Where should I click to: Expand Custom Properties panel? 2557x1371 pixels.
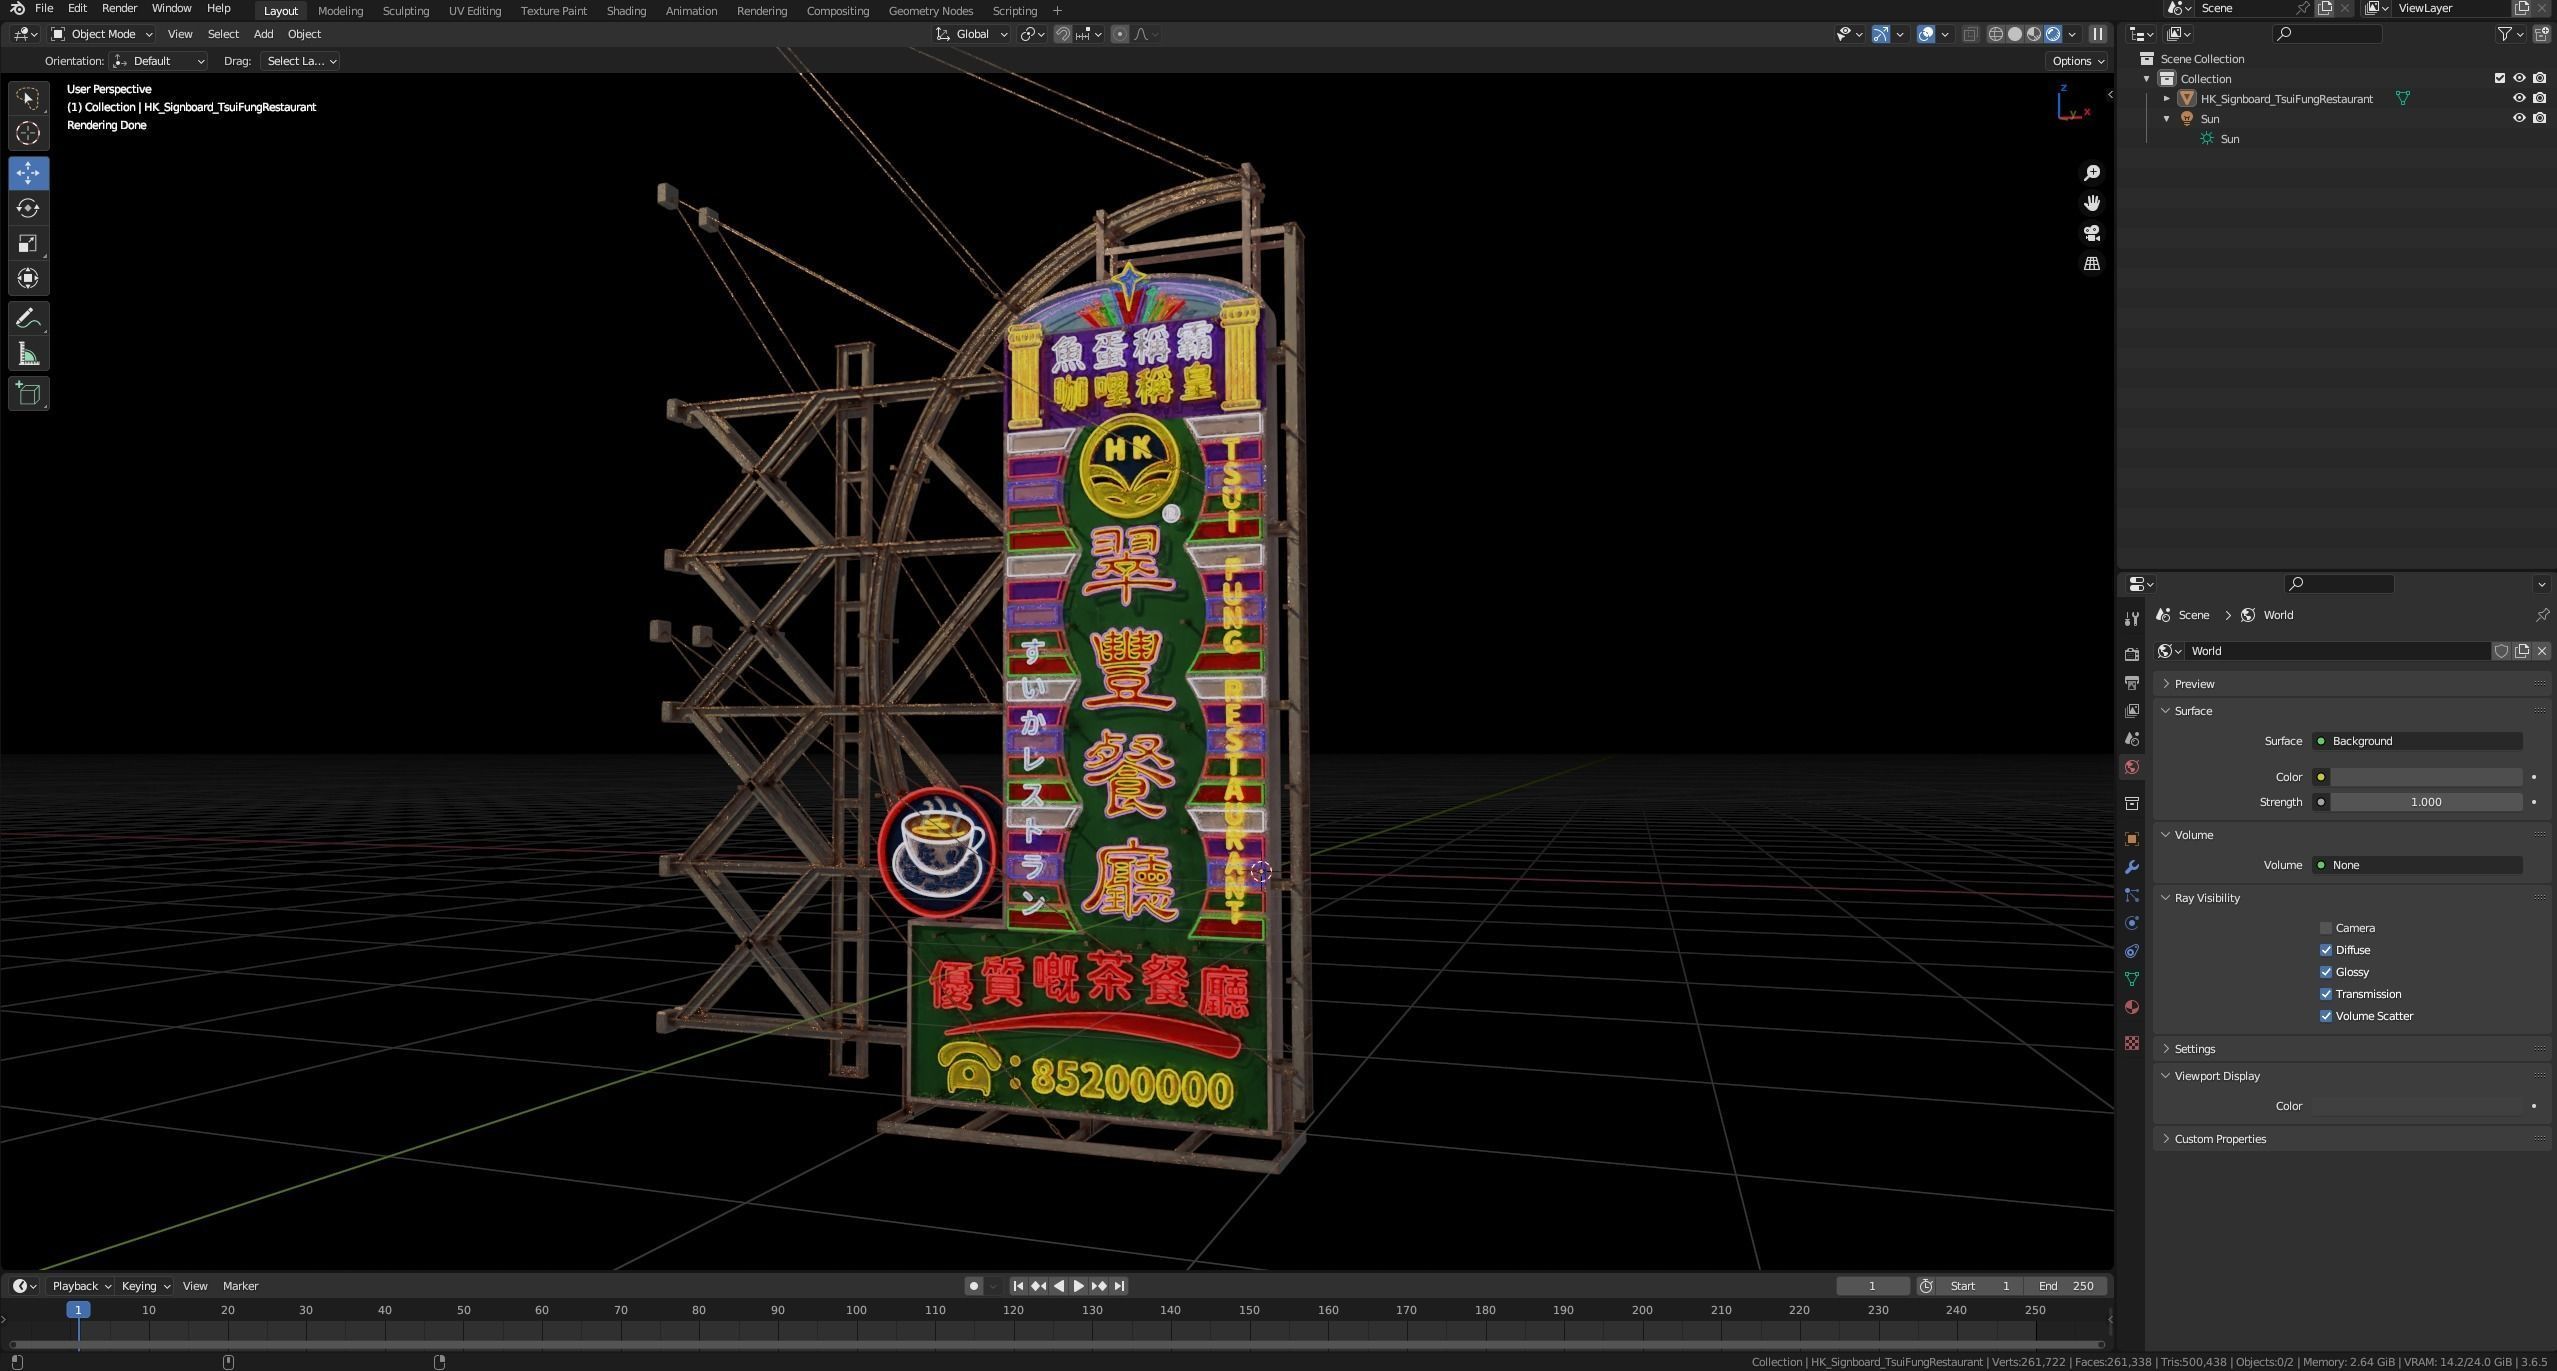(2219, 1139)
